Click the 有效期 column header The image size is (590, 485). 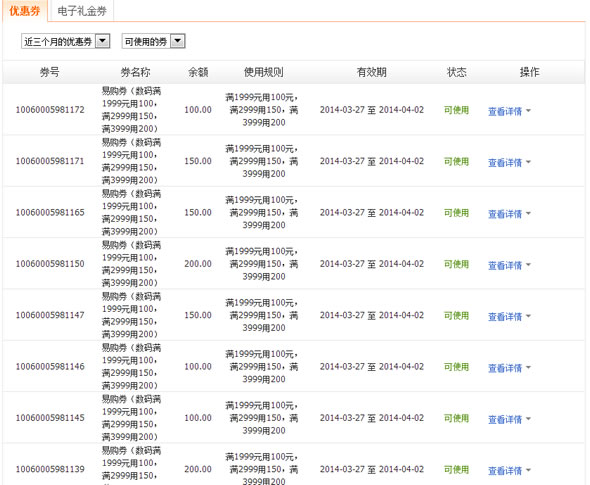pos(372,72)
